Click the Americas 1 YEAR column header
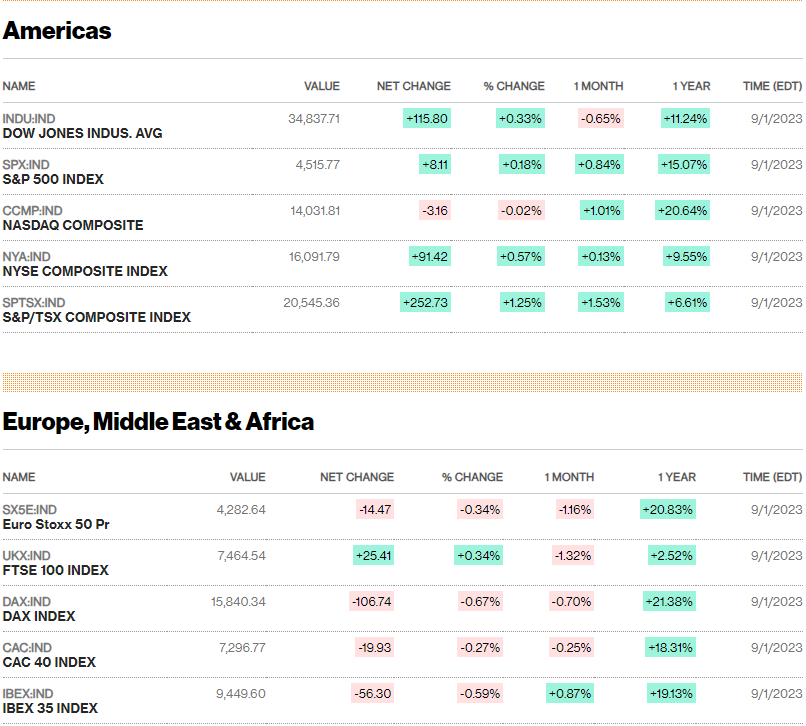Viewport: 806px width, 726px height. tap(691, 86)
